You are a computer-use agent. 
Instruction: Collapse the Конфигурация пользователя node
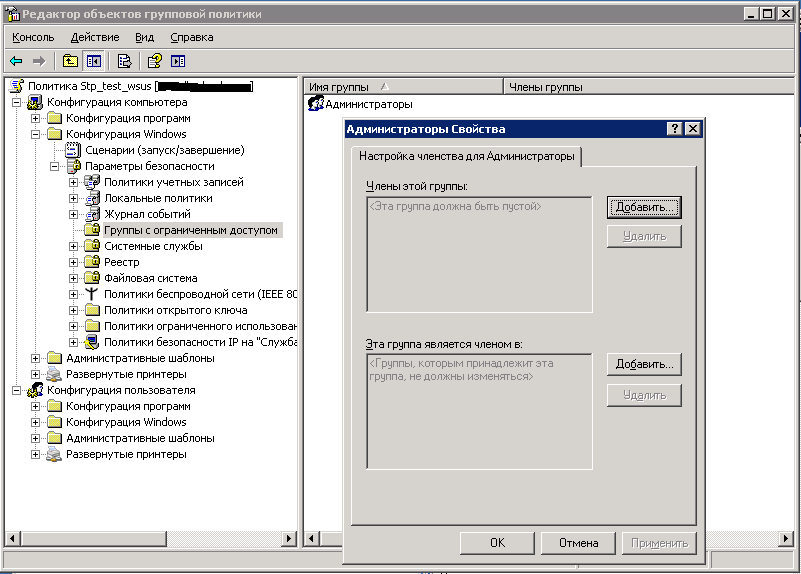pyautogui.click(x=16, y=390)
